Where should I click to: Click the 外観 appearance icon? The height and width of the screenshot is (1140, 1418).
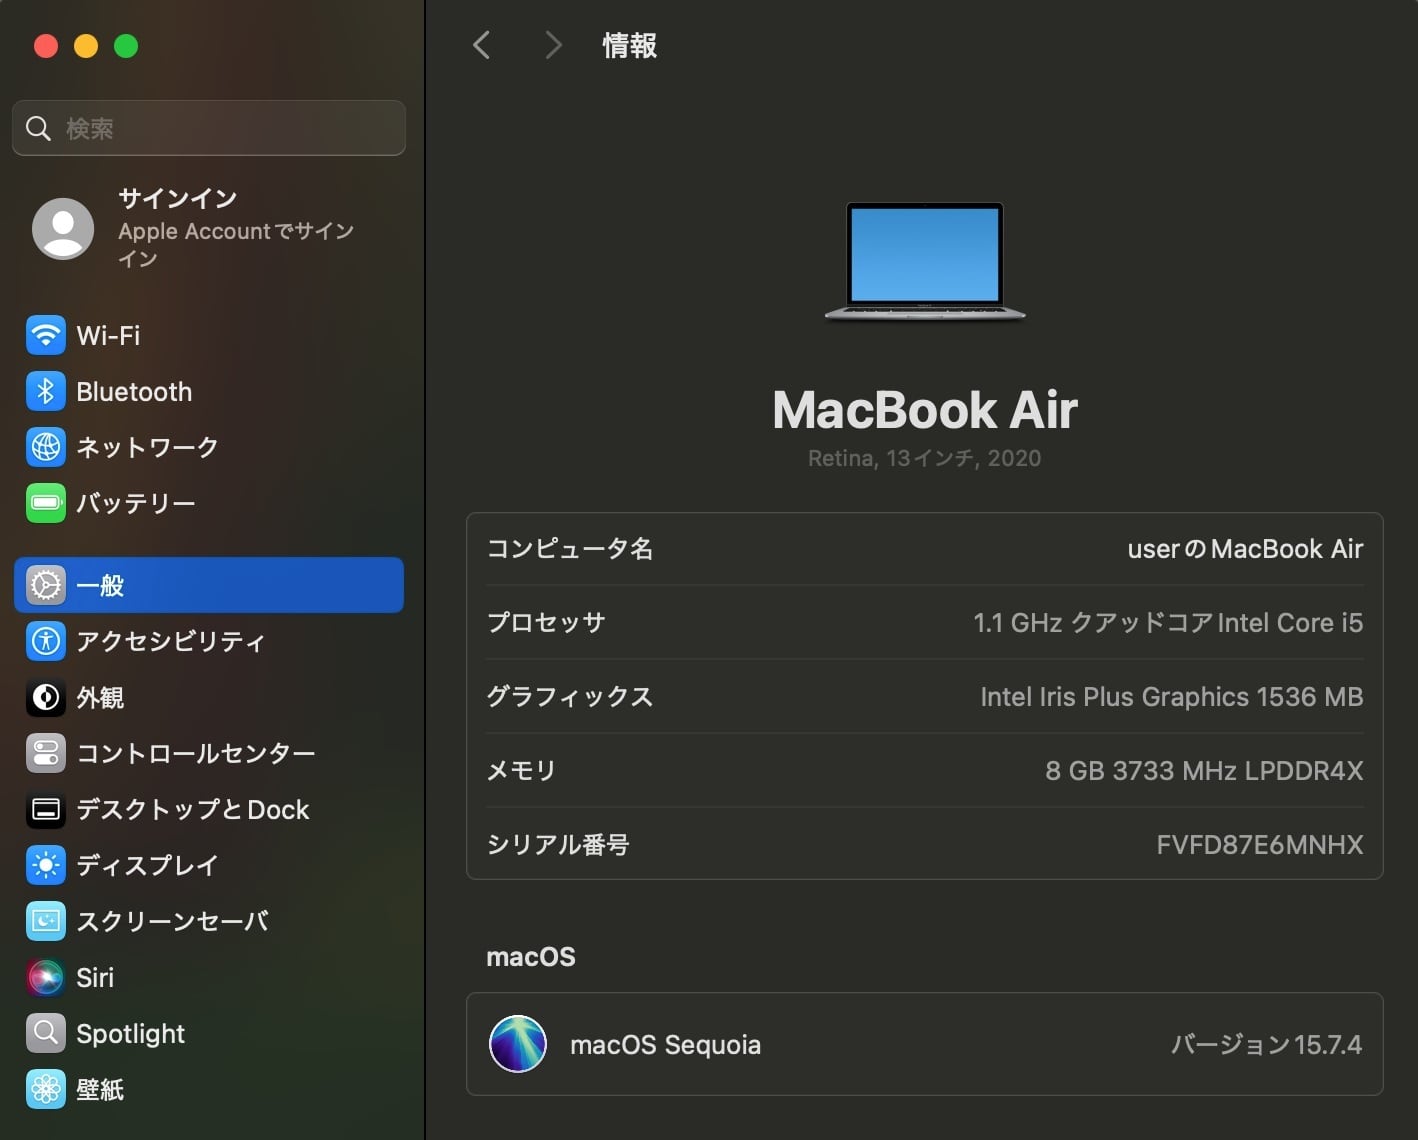[x=46, y=697]
